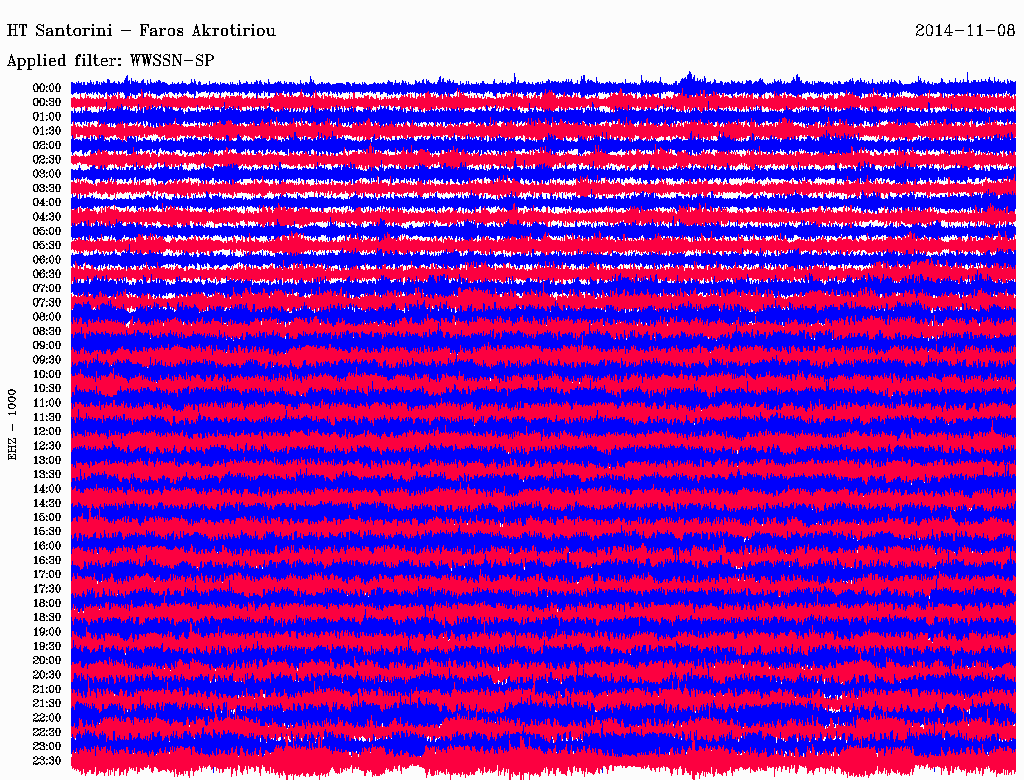The height and width of the screenshot is (780, 1024).
Task: Select the 14:00 time label
Action: click(47, 489)
